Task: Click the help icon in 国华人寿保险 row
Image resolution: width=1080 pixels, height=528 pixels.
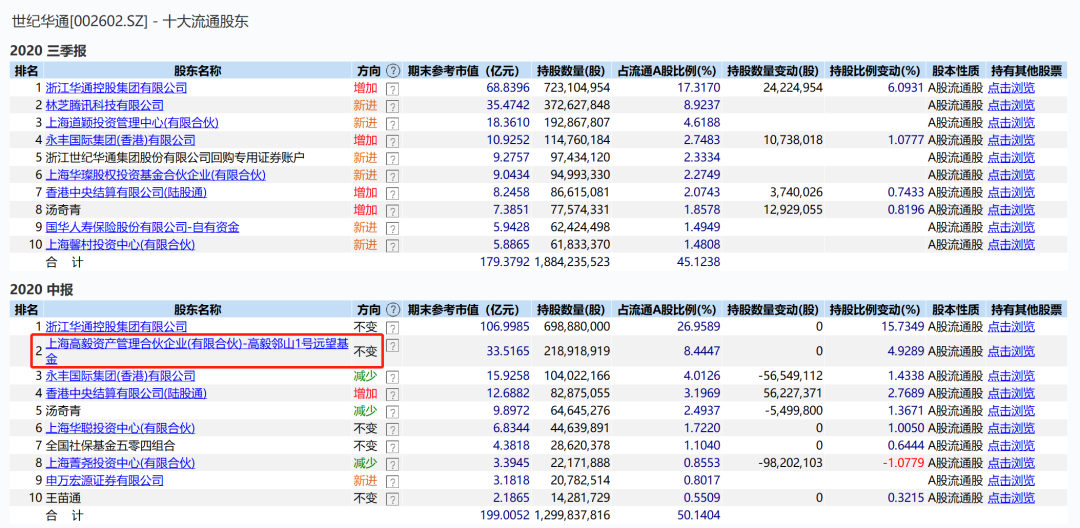Action: (392, 227)
